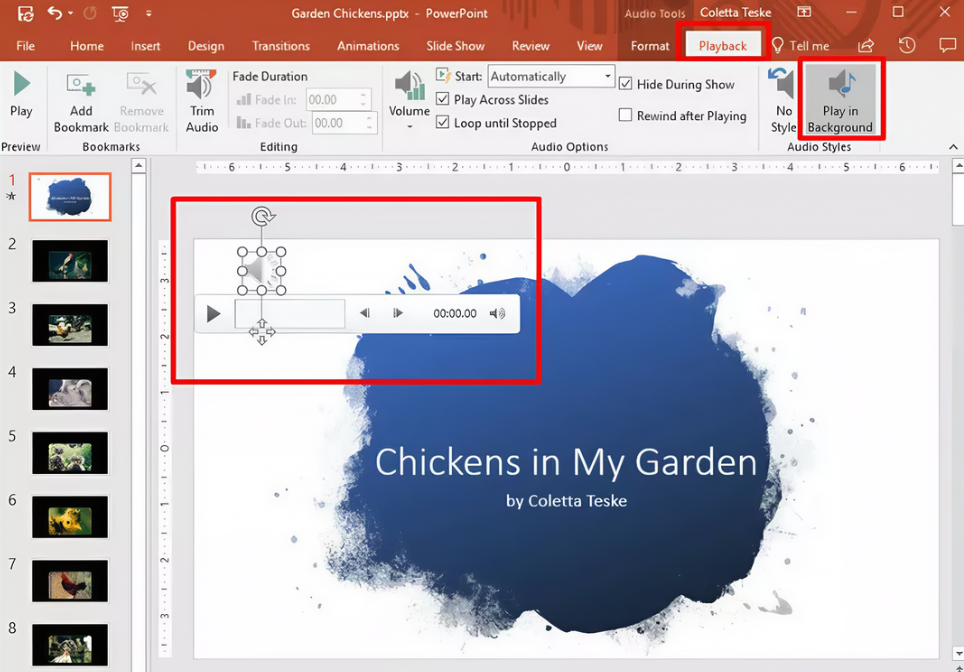Image resolution: width=964 pixels, height=672 pixels.
Task: Click the Play preview button in ribbon
Action: (22, 94)
